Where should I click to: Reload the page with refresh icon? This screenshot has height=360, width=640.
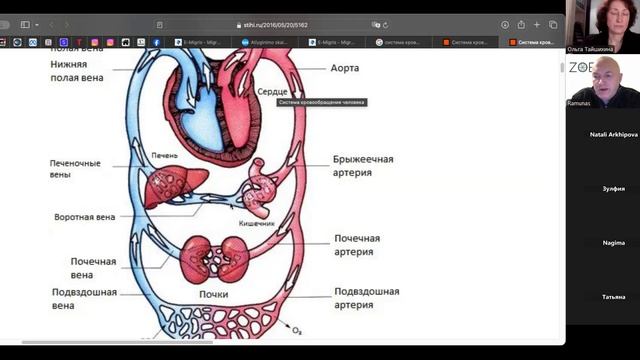click(x=385, y=25)
